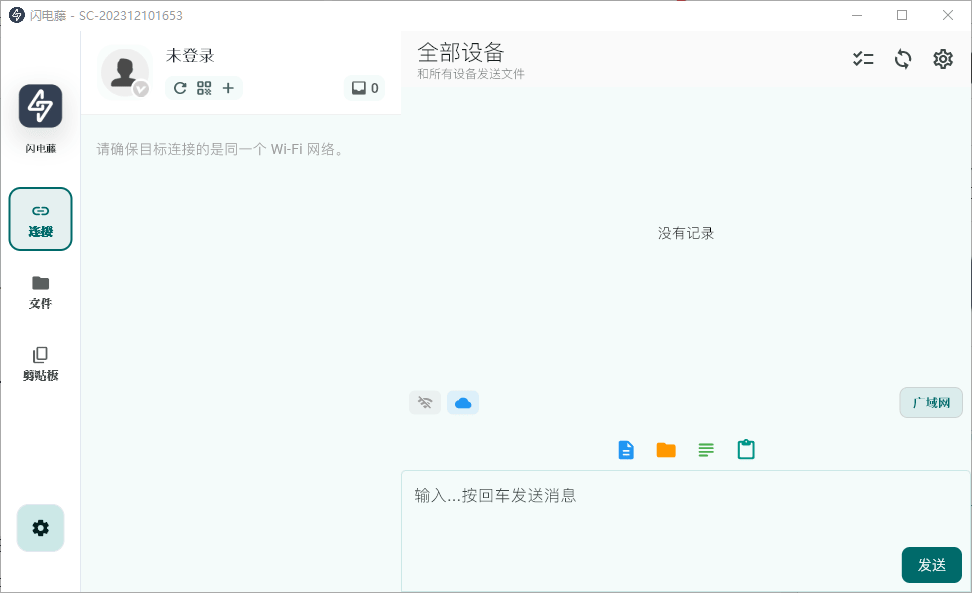The image size is (972, 593).
Task: Expand the avatar status dropdown arrow
Action: [141, 89]
